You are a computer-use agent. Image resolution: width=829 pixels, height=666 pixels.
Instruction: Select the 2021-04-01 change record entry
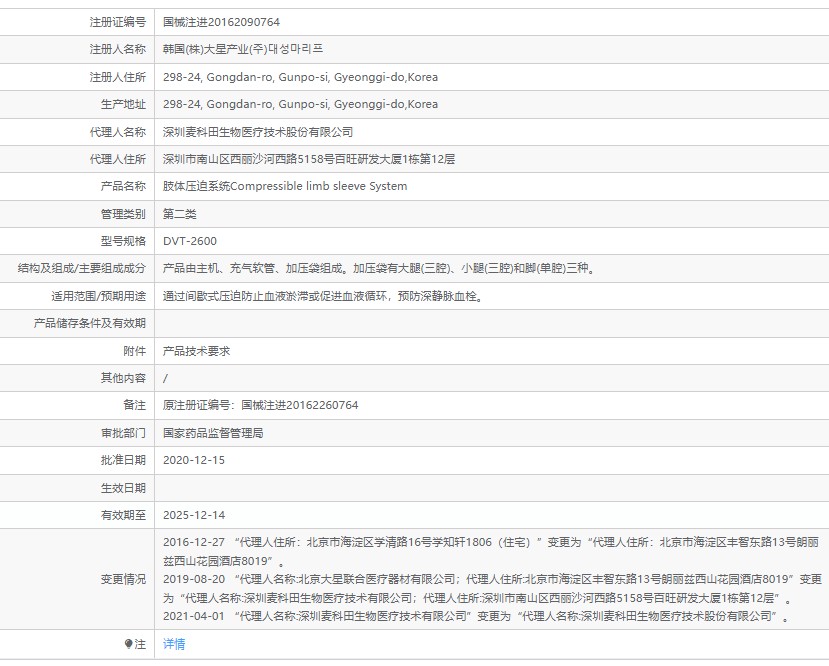476,616
